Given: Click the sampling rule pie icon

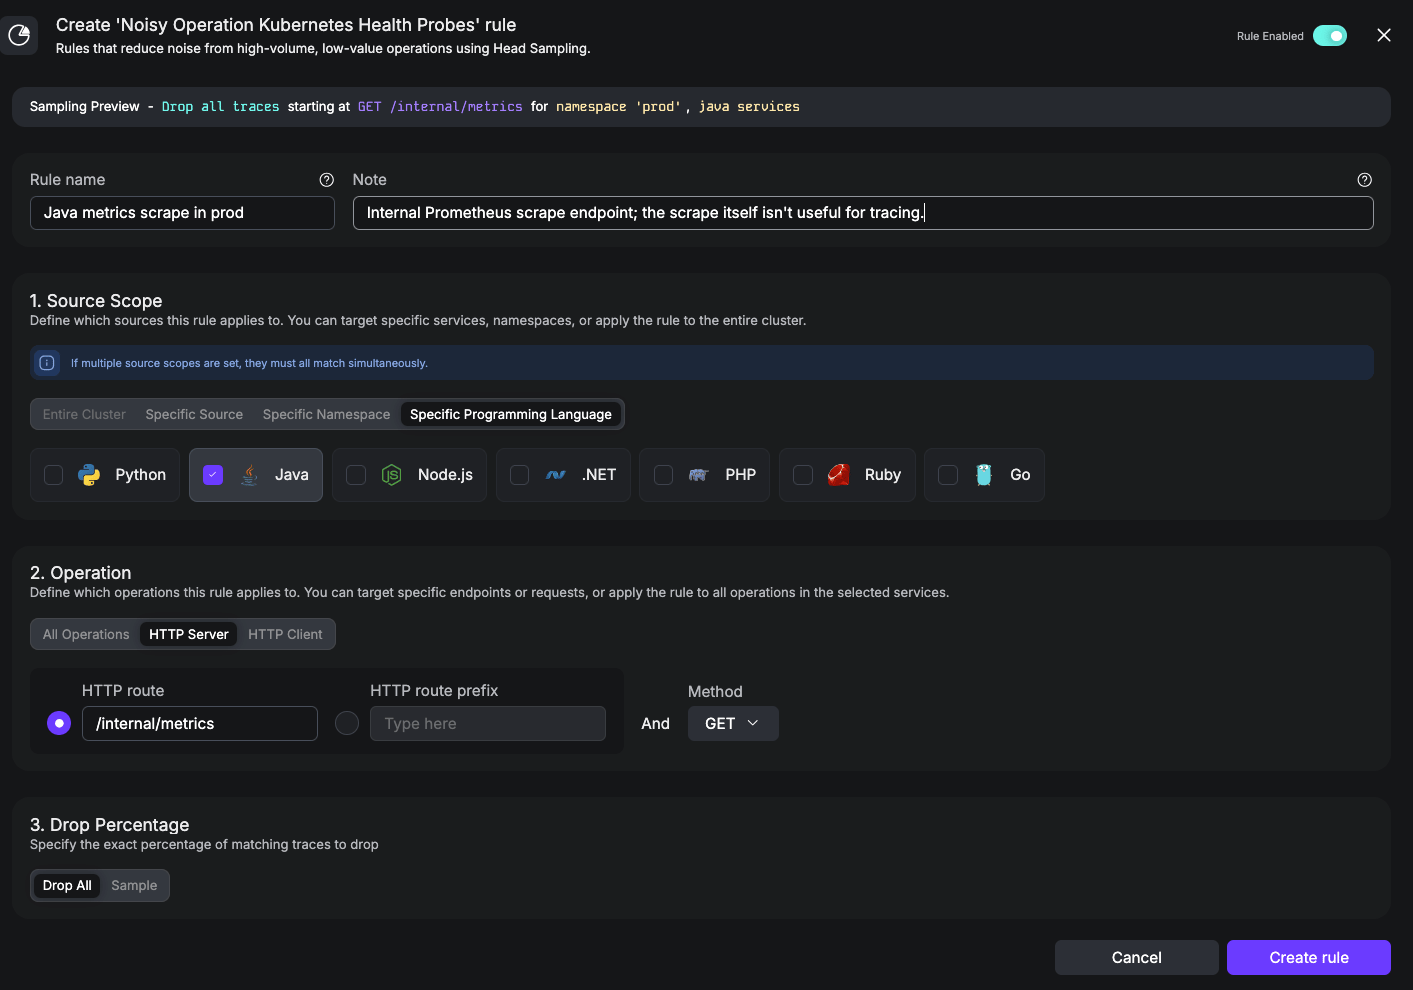Looking at the screenshot, I should tap(19, 36).
